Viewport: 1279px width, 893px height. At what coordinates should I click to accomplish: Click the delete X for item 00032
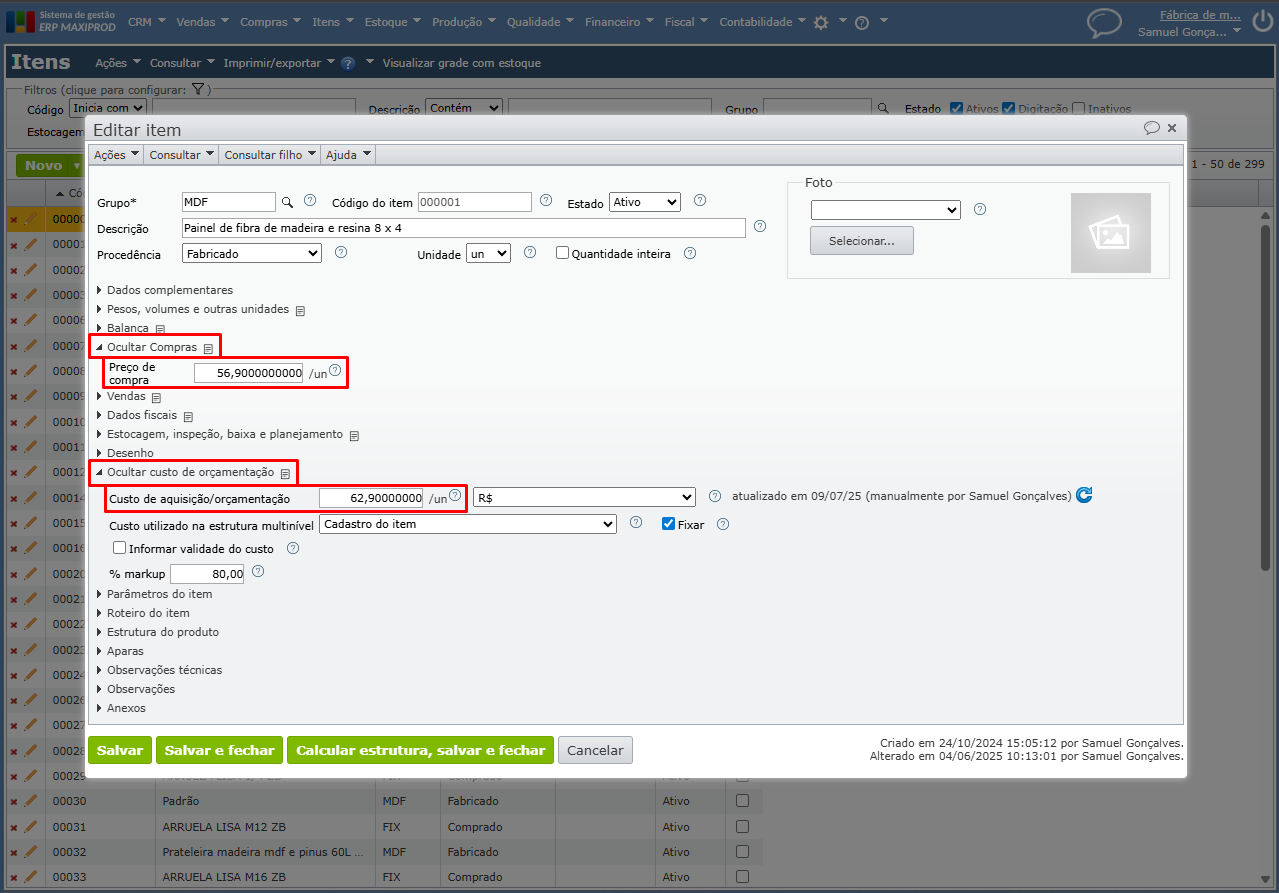(13, 853)
